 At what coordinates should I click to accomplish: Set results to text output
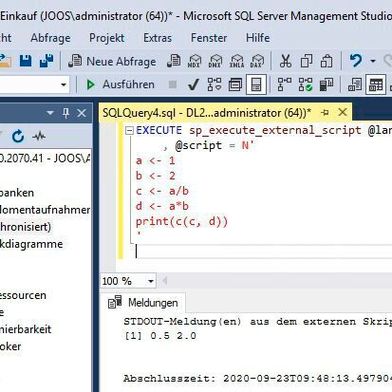tap(355, 85)
